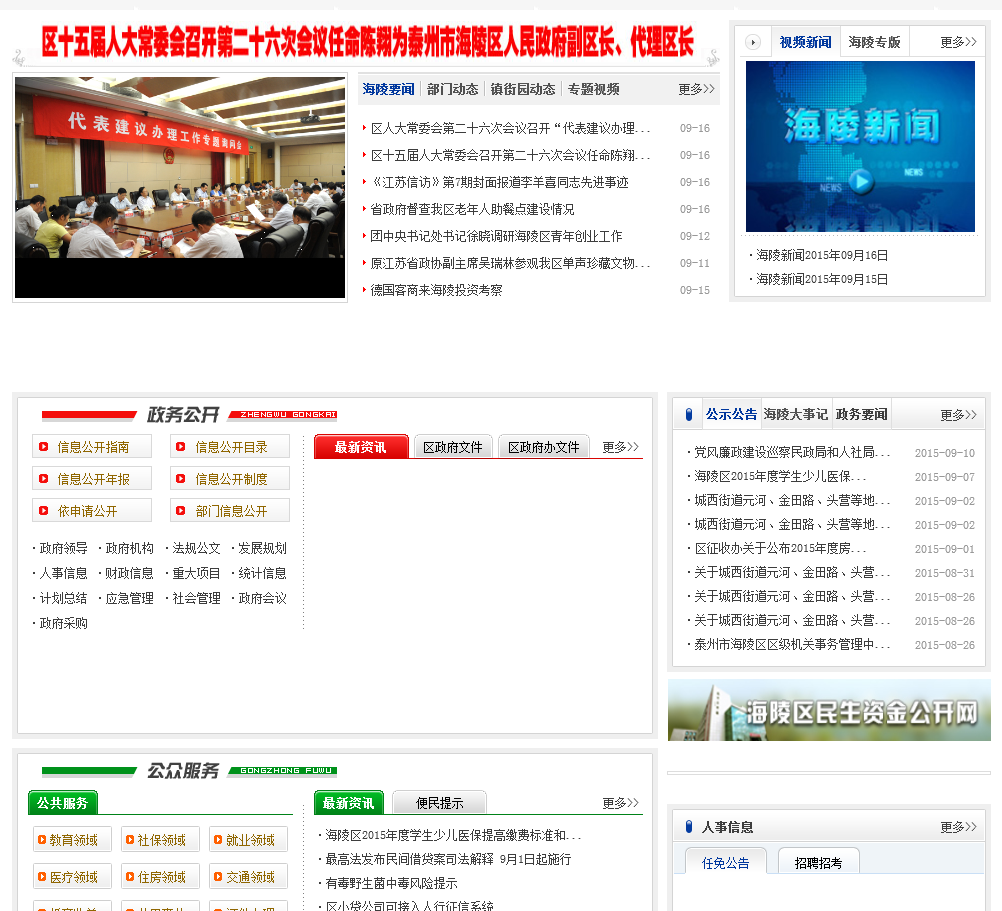Screen dimensions: 1002x911
Task: Click 更多>> beside 区政府办文件
Action: [x=620, y=447]
